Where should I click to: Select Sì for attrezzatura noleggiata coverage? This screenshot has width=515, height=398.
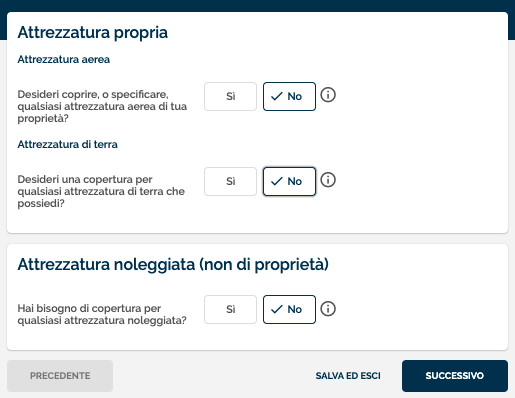[230, 309]
